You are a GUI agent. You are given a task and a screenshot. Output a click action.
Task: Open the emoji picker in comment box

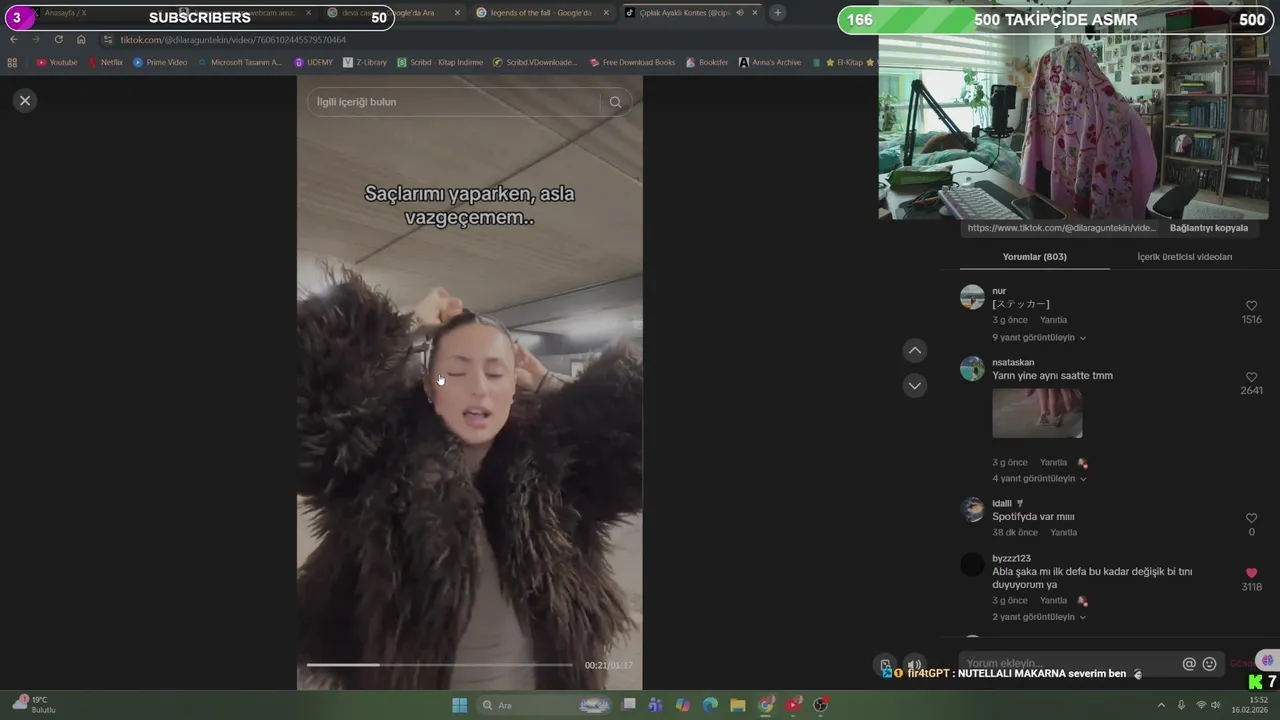pyautogui.click(x=1209, y=664)
